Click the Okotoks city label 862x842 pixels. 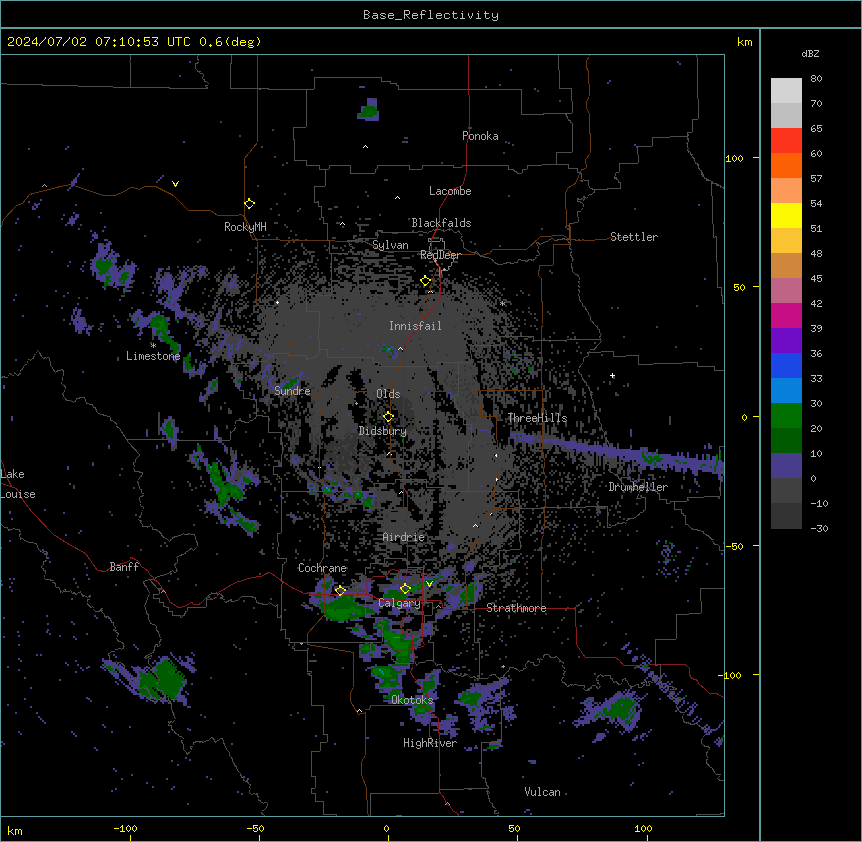412,700
